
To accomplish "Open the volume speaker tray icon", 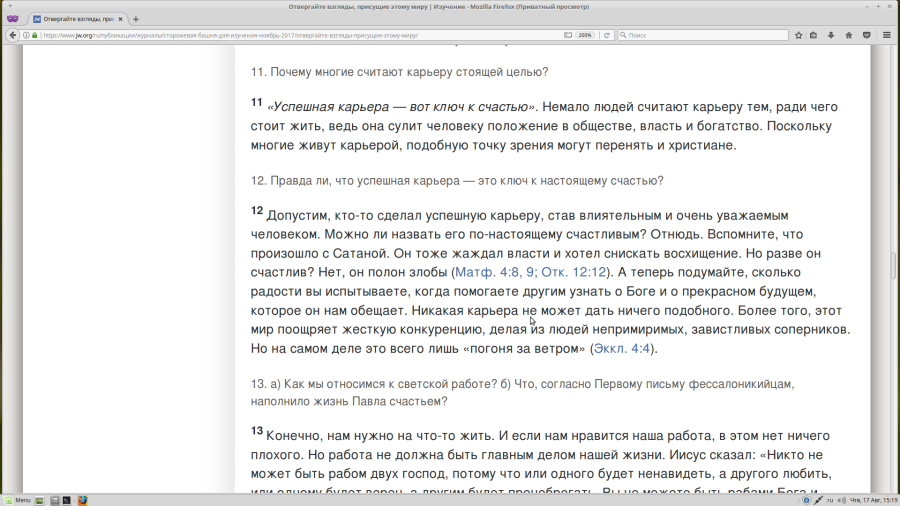I will [841, 500].
